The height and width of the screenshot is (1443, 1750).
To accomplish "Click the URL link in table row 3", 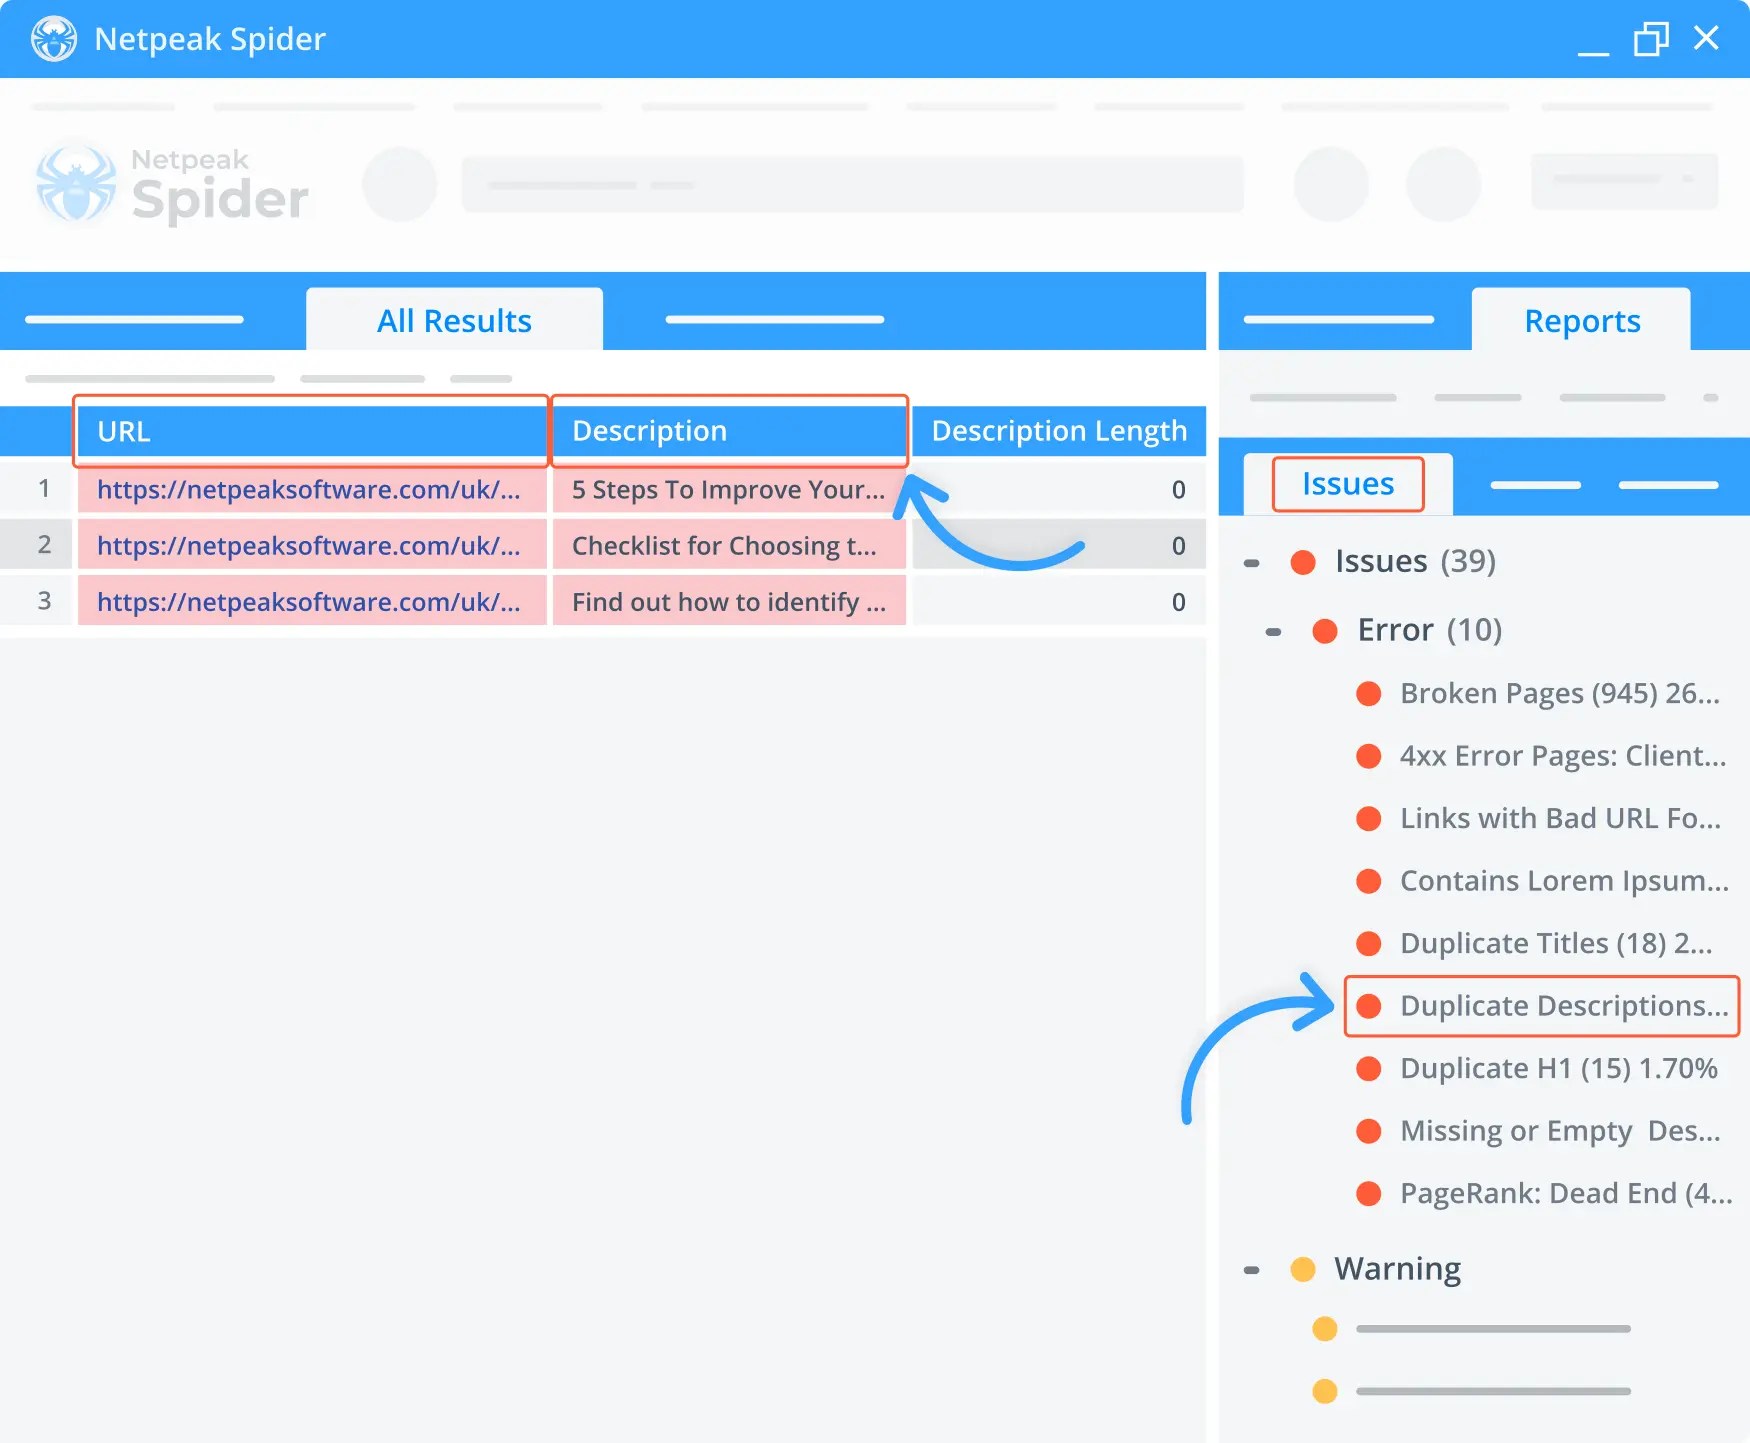I will (x=308, y=601).
